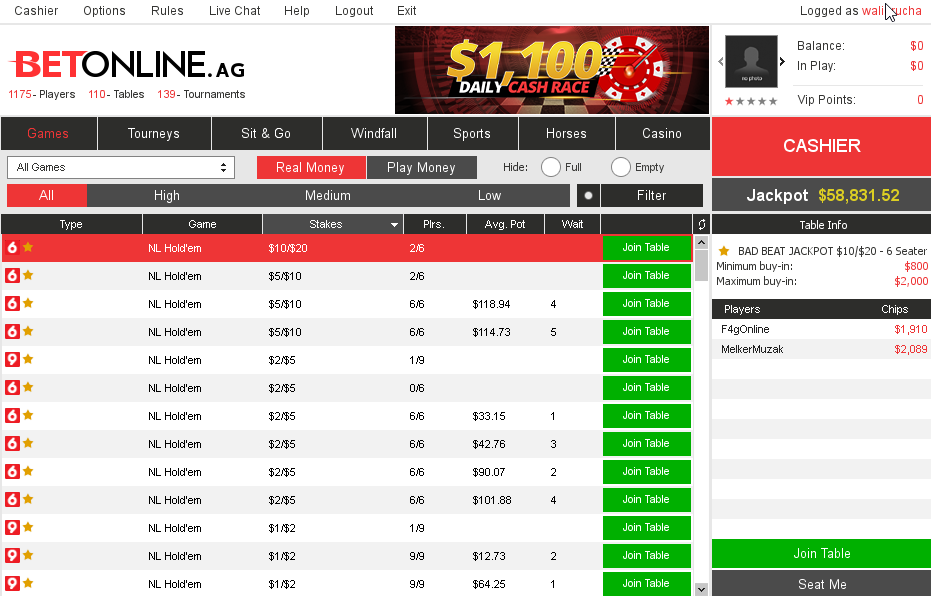Click the Seat Me button

tap(821, 584)
